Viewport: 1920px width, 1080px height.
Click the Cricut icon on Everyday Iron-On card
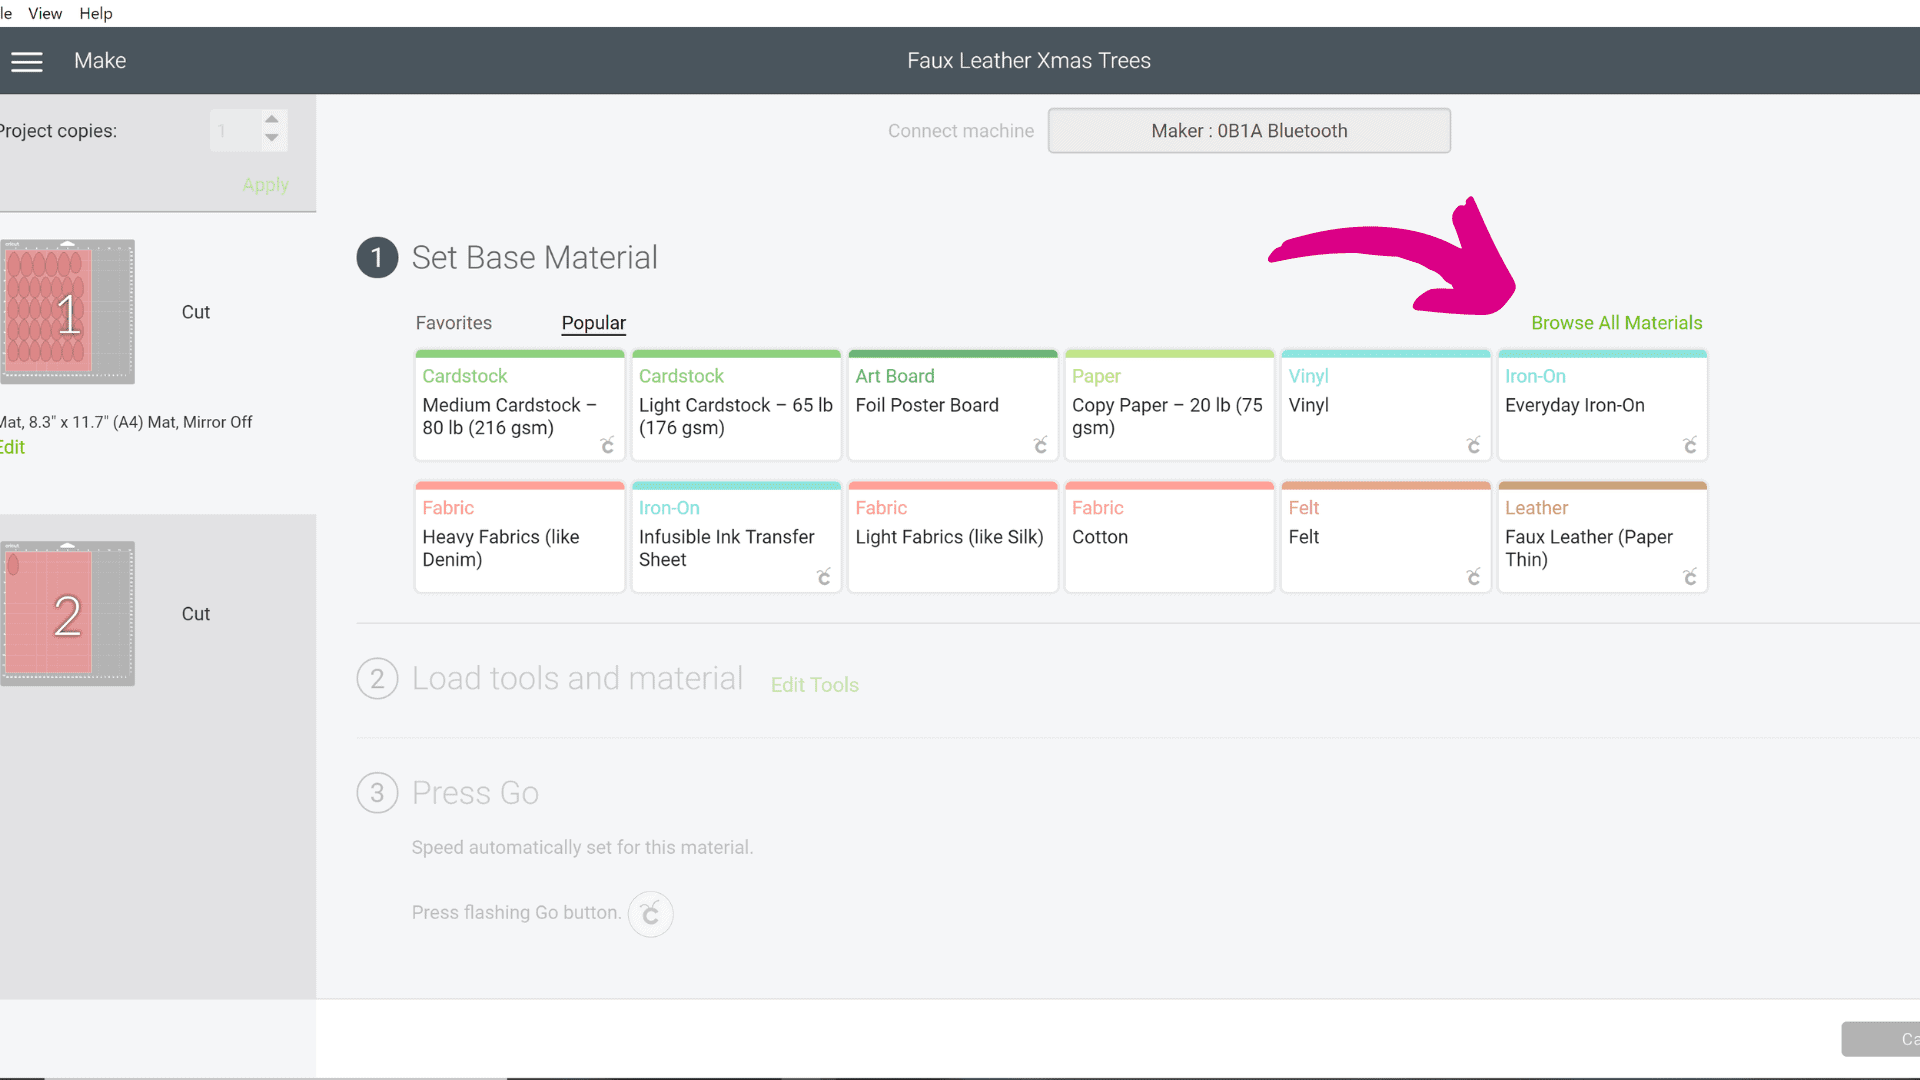point(1691,446)
